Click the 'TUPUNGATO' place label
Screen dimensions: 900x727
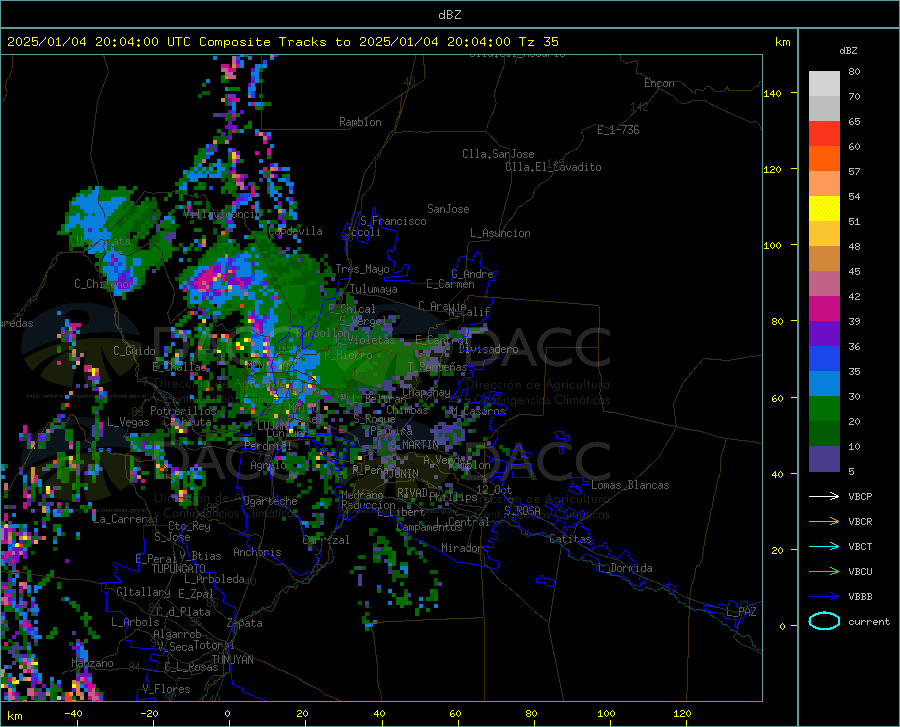[x=179, y=569]
